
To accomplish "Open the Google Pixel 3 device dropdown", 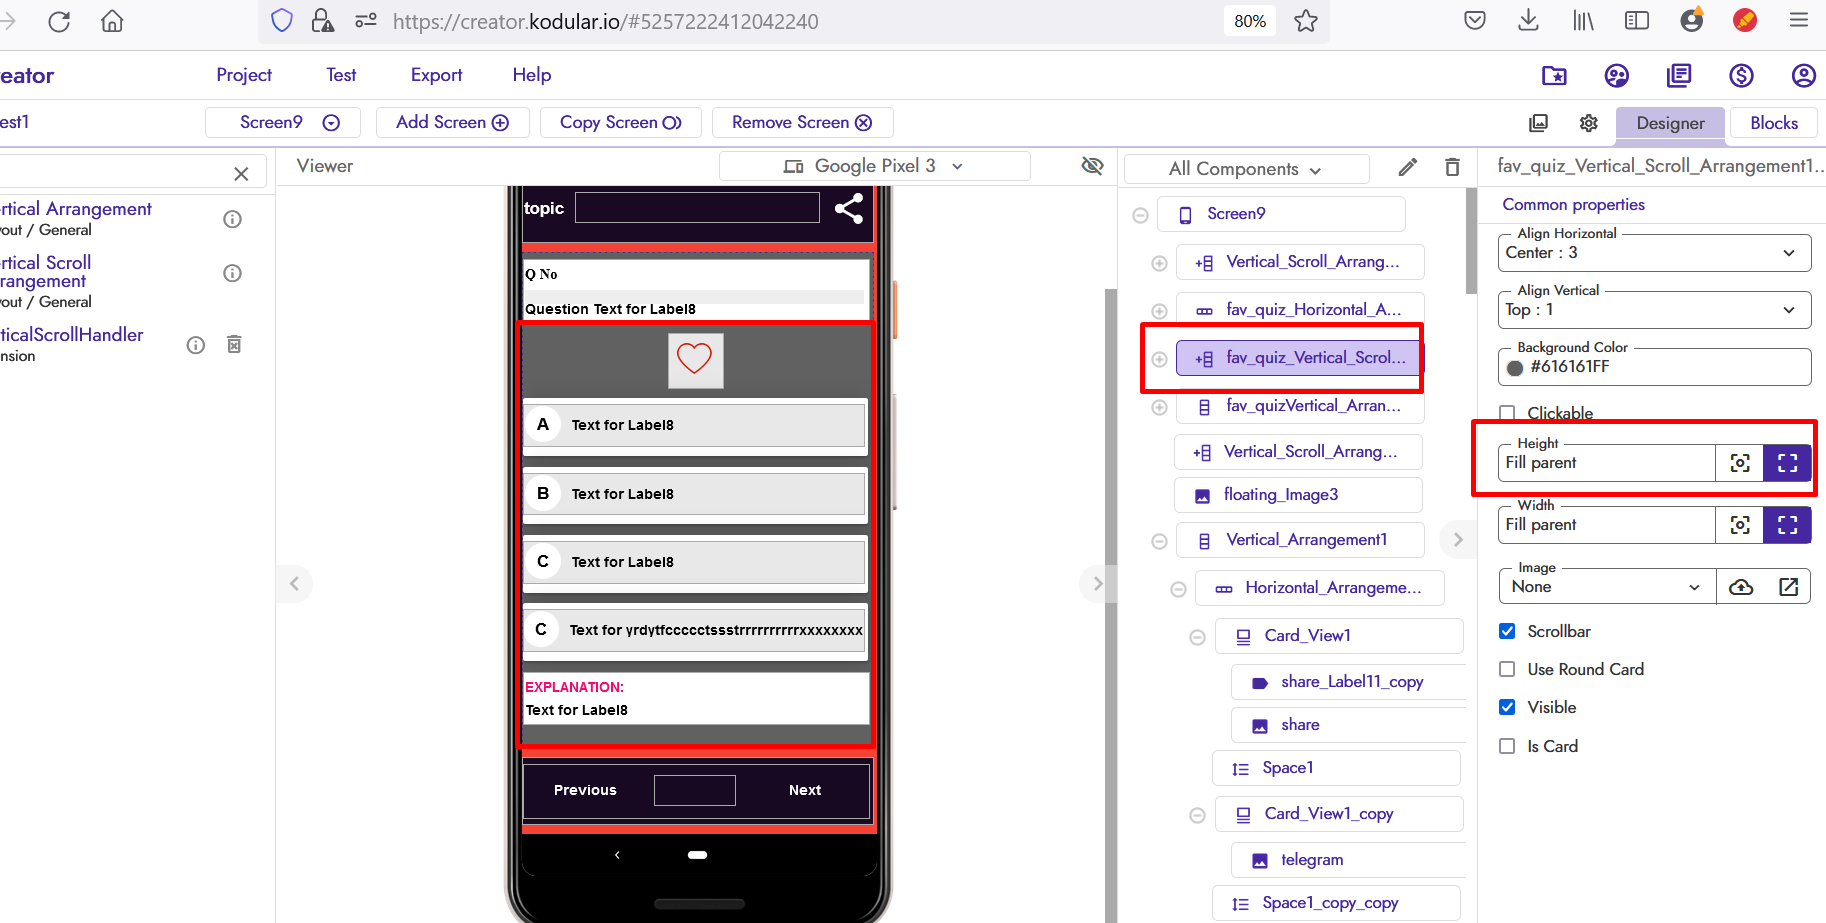I will click(874, 166).
